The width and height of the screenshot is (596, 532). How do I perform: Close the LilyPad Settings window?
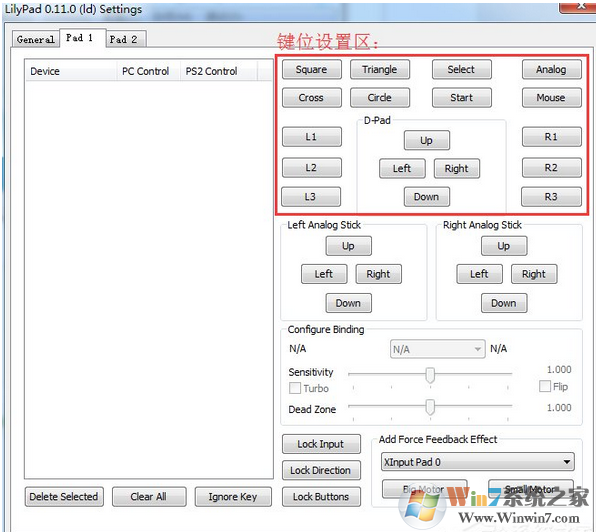tap(578, 7)
